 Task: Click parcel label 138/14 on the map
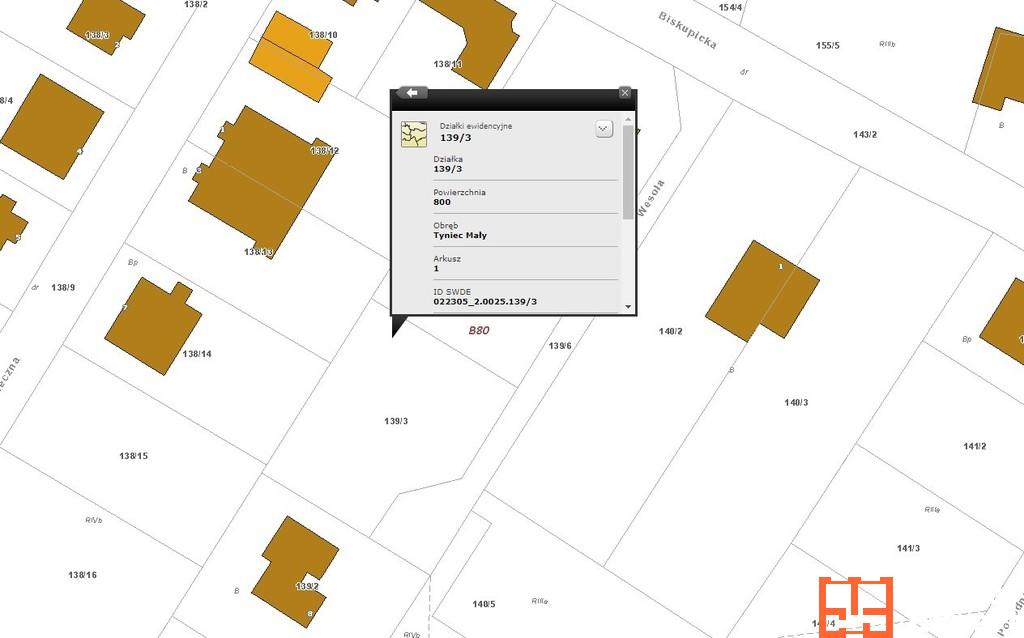pos(197,354)
